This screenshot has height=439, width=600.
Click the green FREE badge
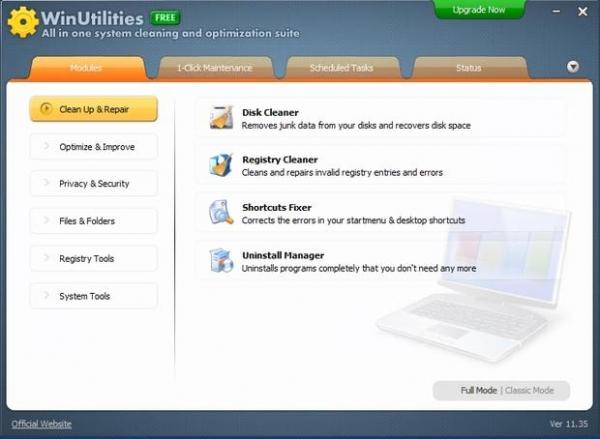[x=165, y=18]
